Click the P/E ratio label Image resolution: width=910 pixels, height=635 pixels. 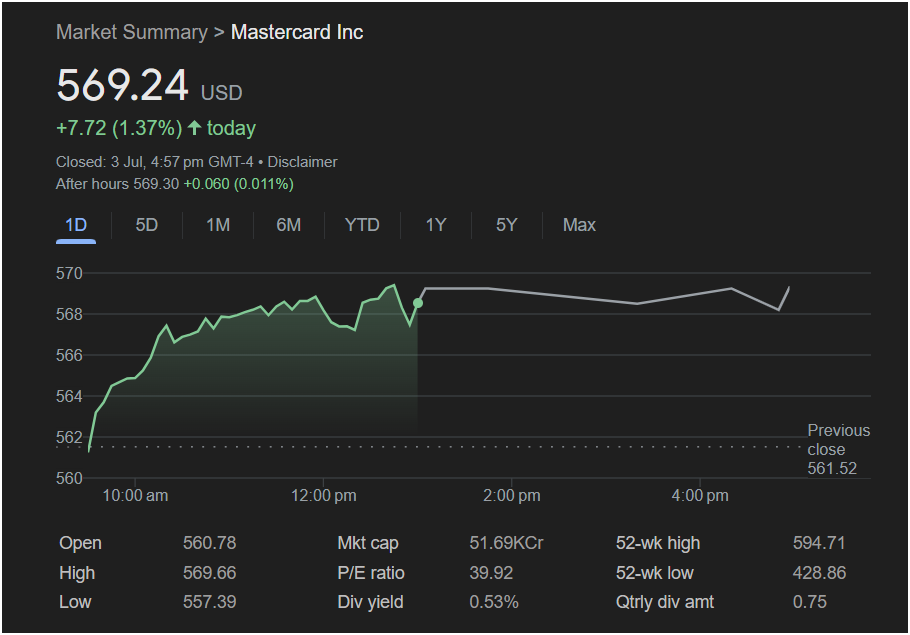tap(371, 573)
